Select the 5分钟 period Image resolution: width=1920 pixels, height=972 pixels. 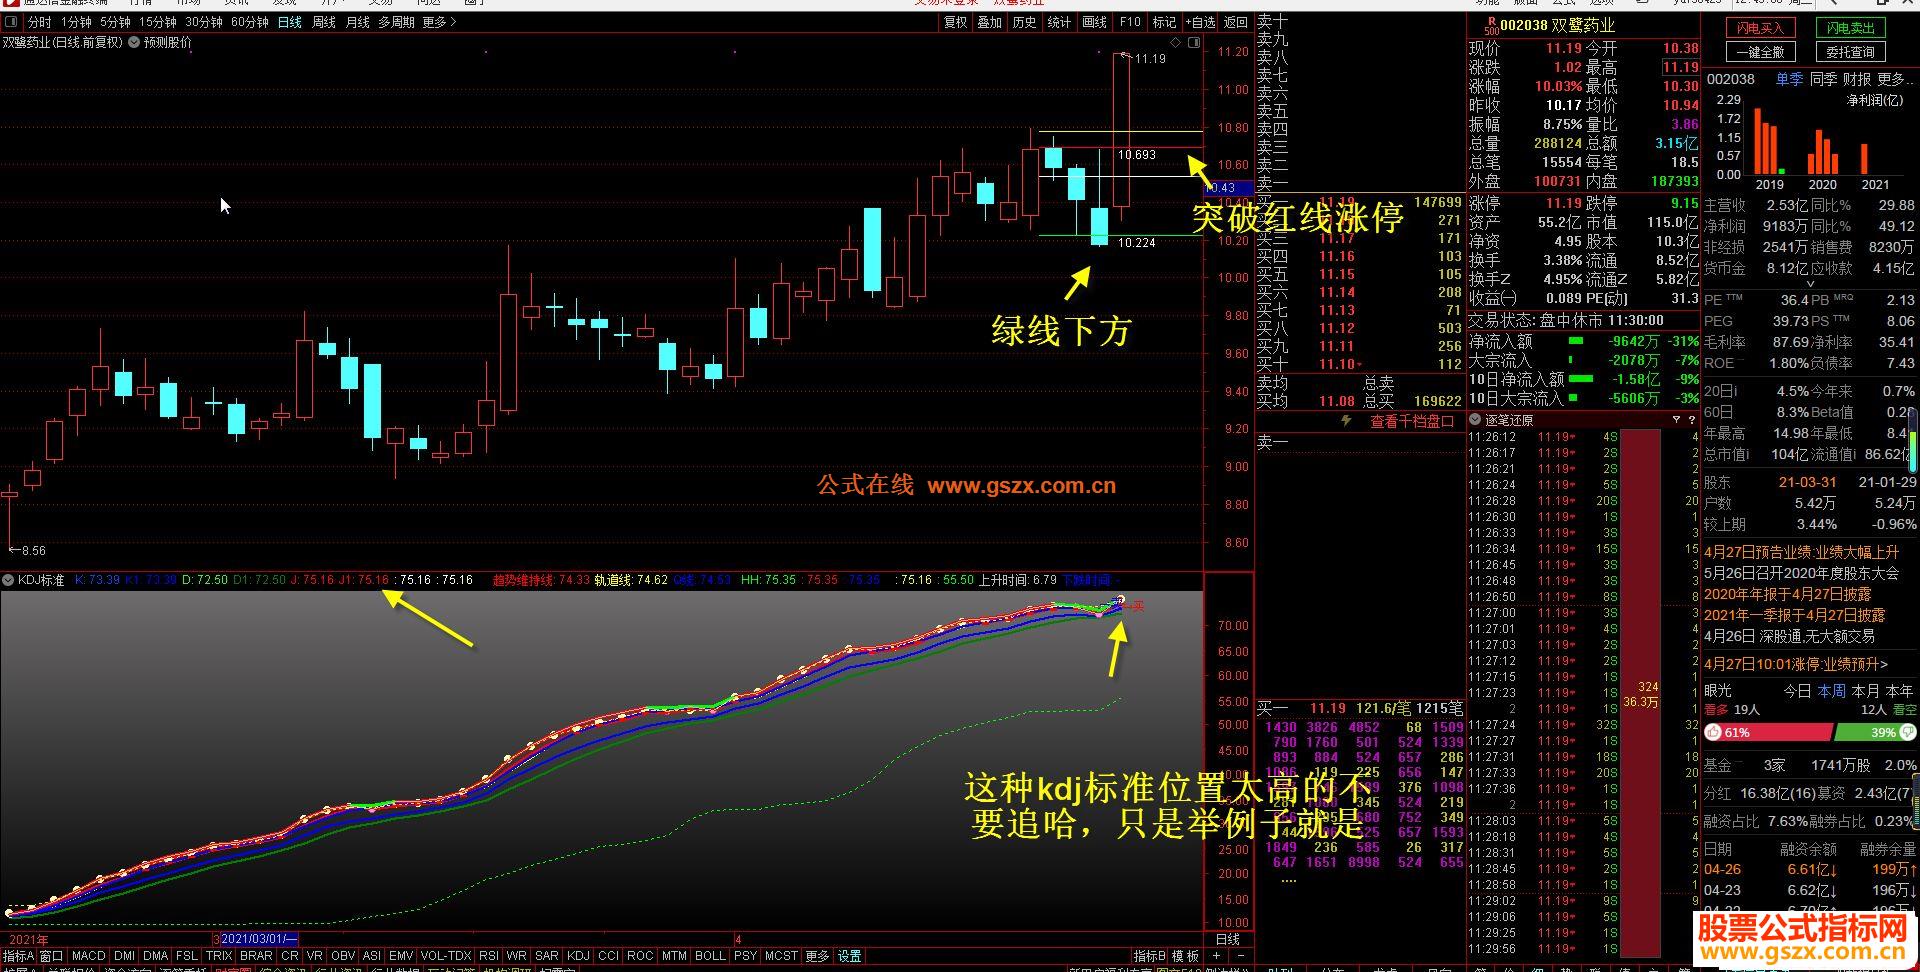(x=115, y=22)
